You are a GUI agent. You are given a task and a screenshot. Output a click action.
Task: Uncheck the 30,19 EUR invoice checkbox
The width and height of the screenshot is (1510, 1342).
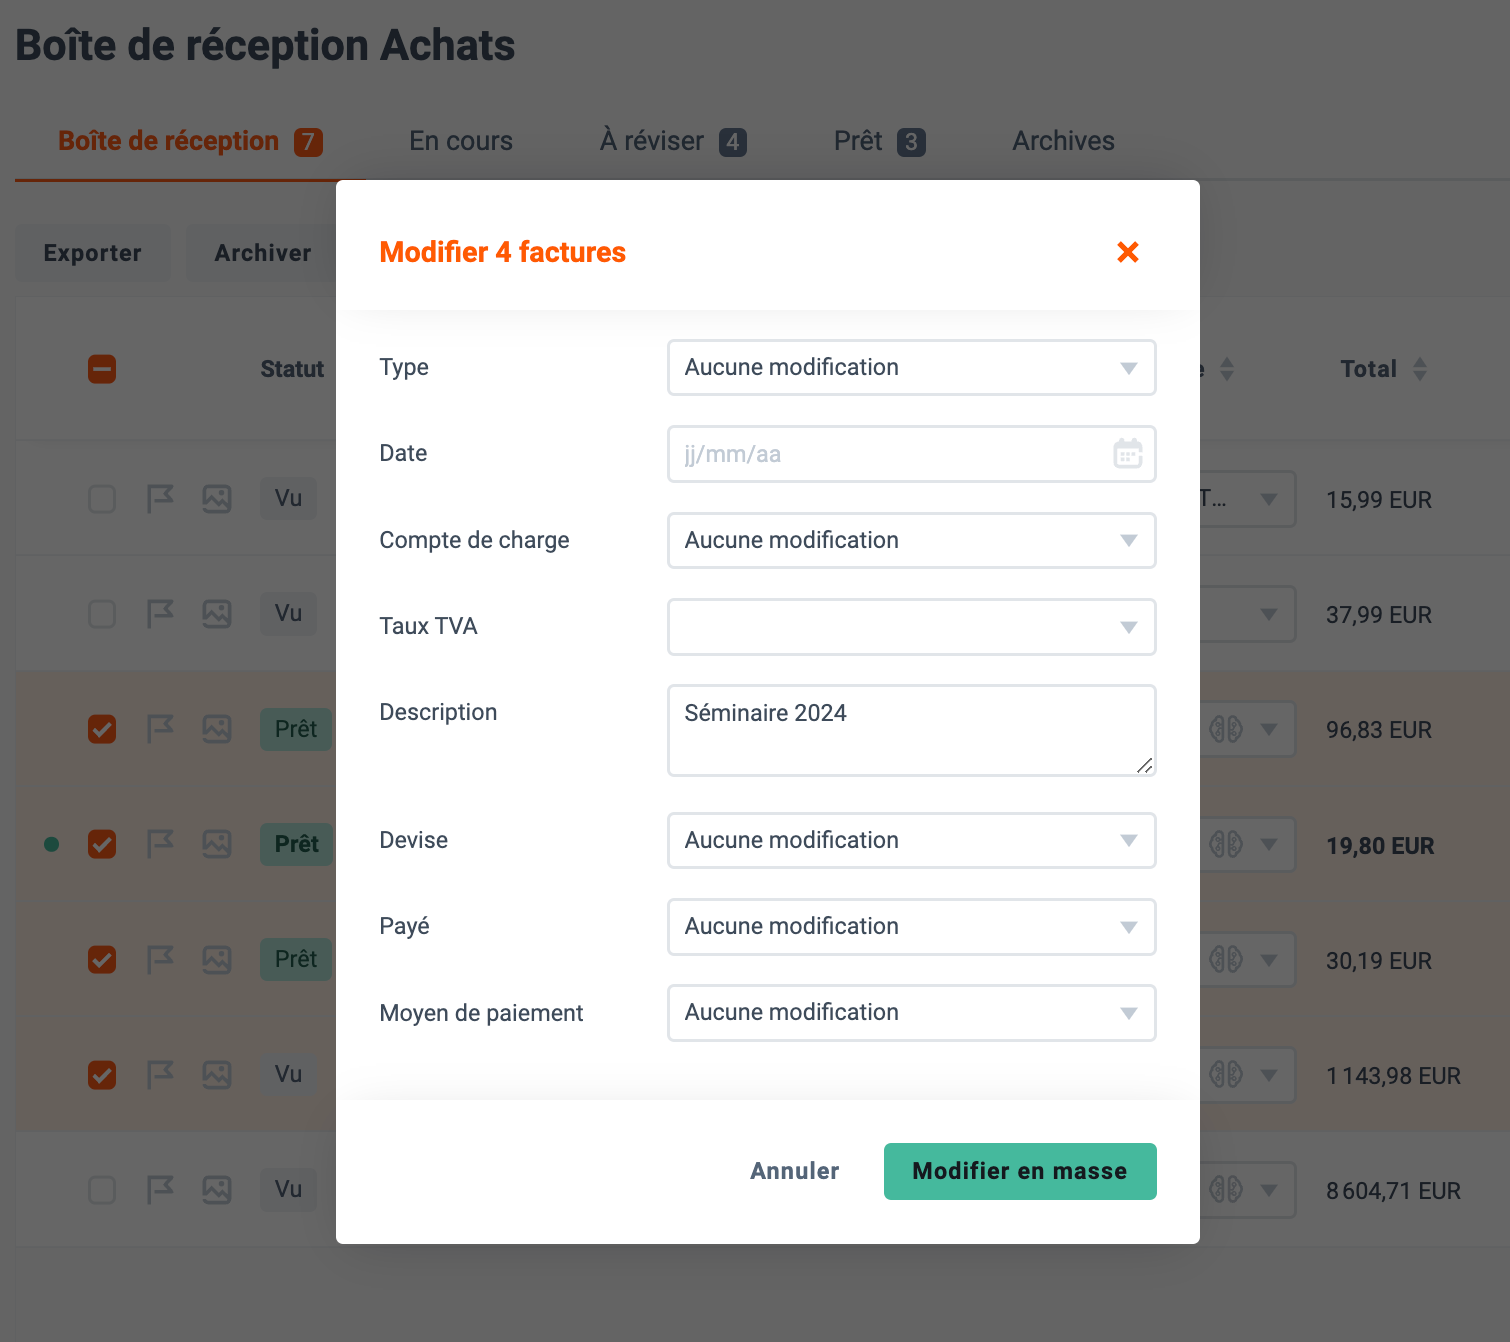point(102,959)
